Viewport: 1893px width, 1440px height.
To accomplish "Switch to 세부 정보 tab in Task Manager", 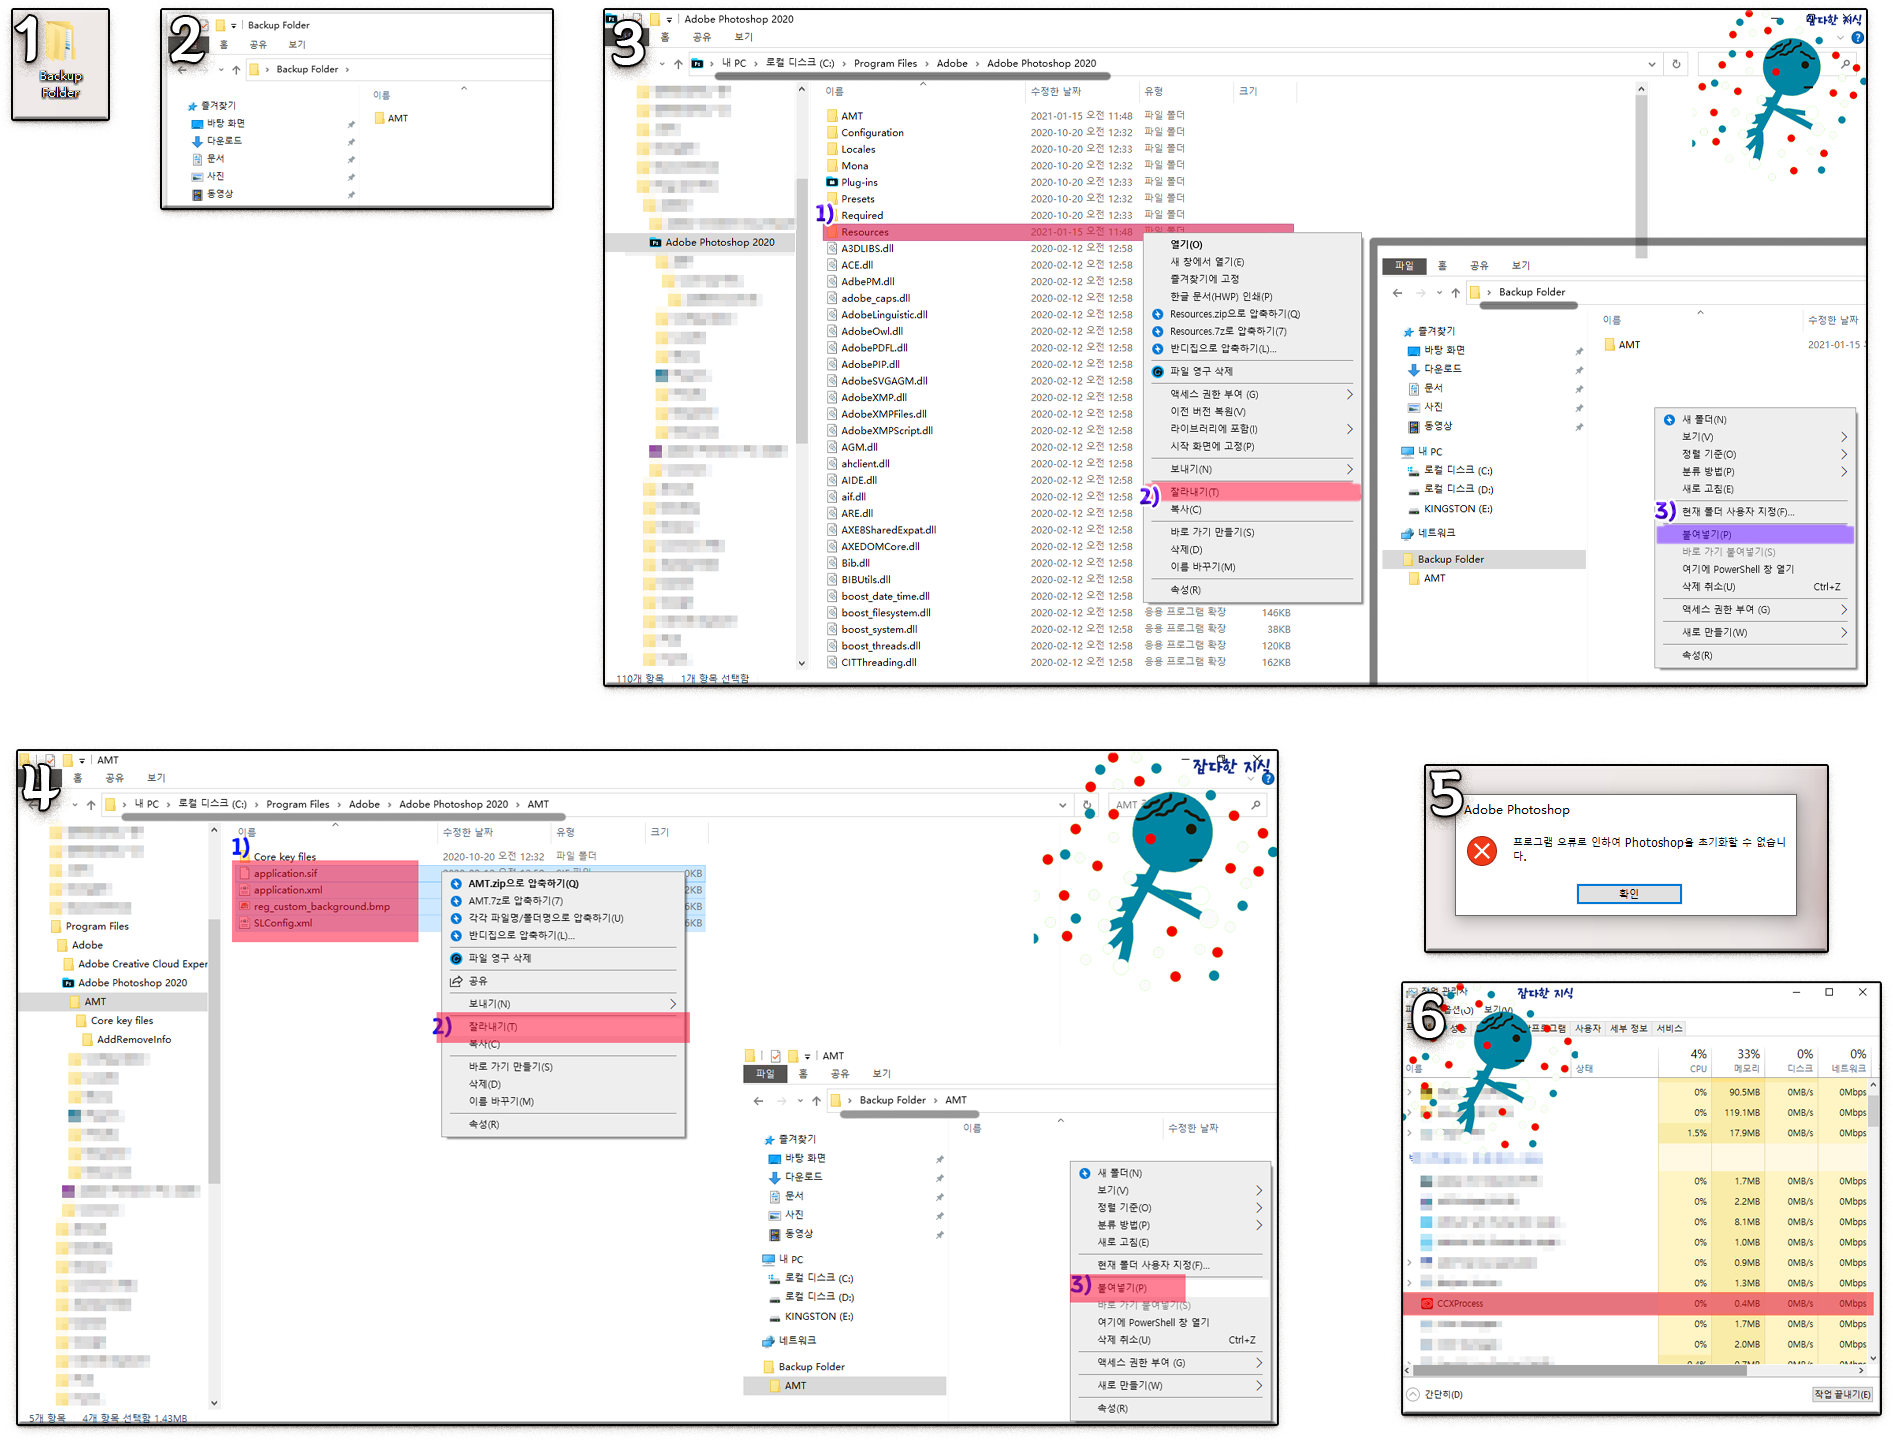I will [x=1629, y=1029].
